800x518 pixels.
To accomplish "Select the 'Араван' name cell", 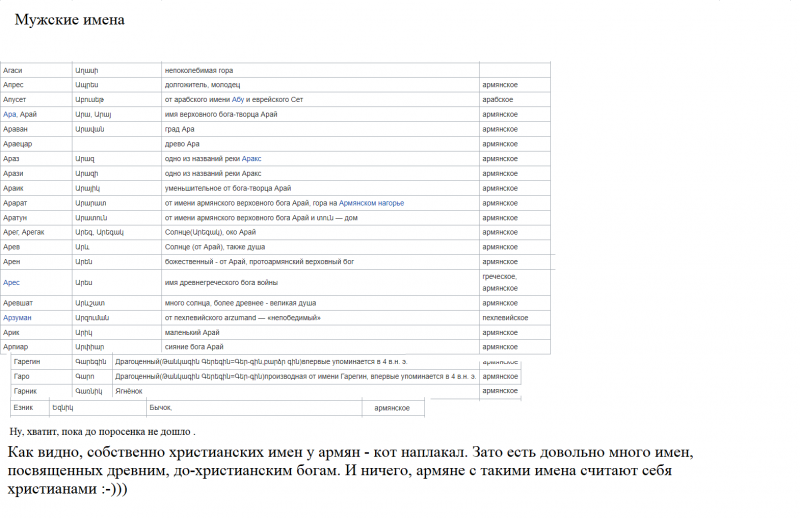I will (x=37, y=129).
